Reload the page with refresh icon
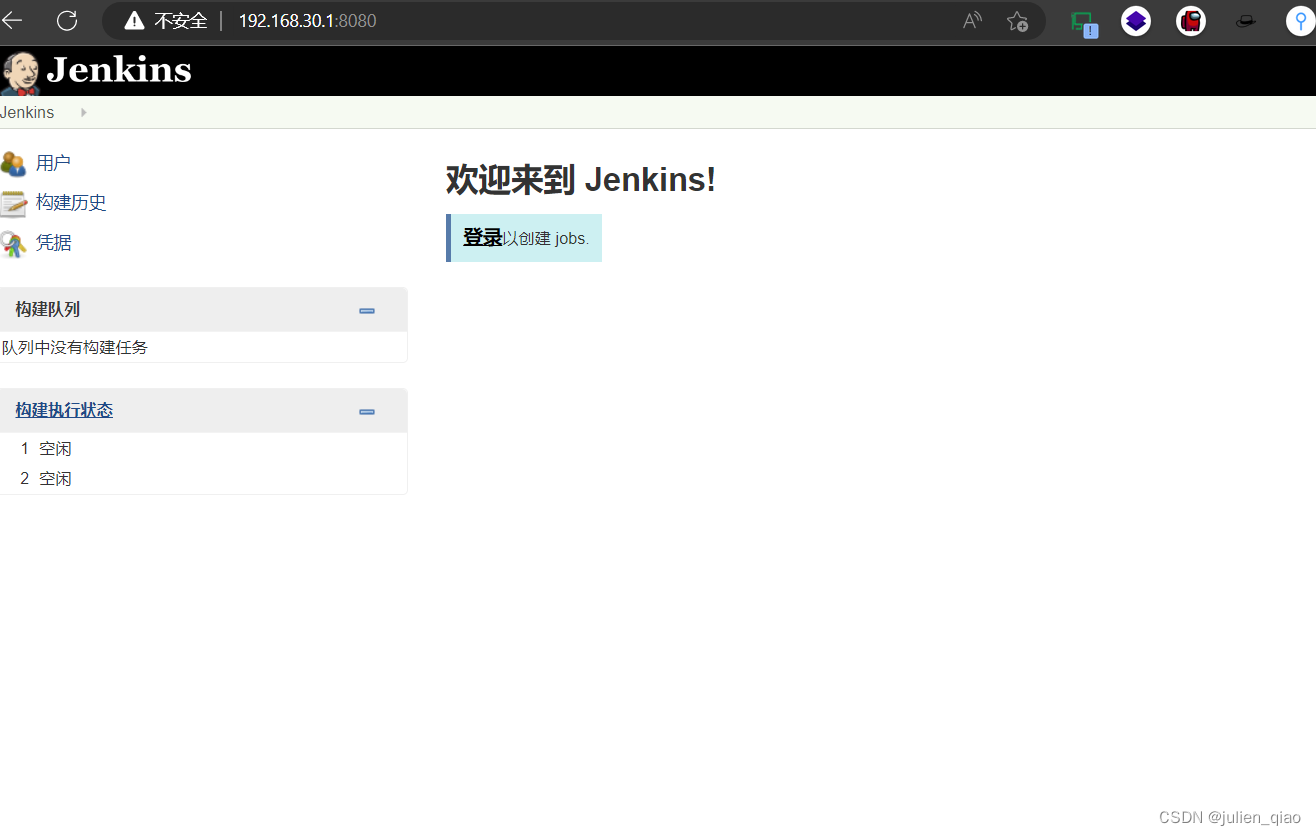The width and height of the screenshot is (1316, 836). 67,20
